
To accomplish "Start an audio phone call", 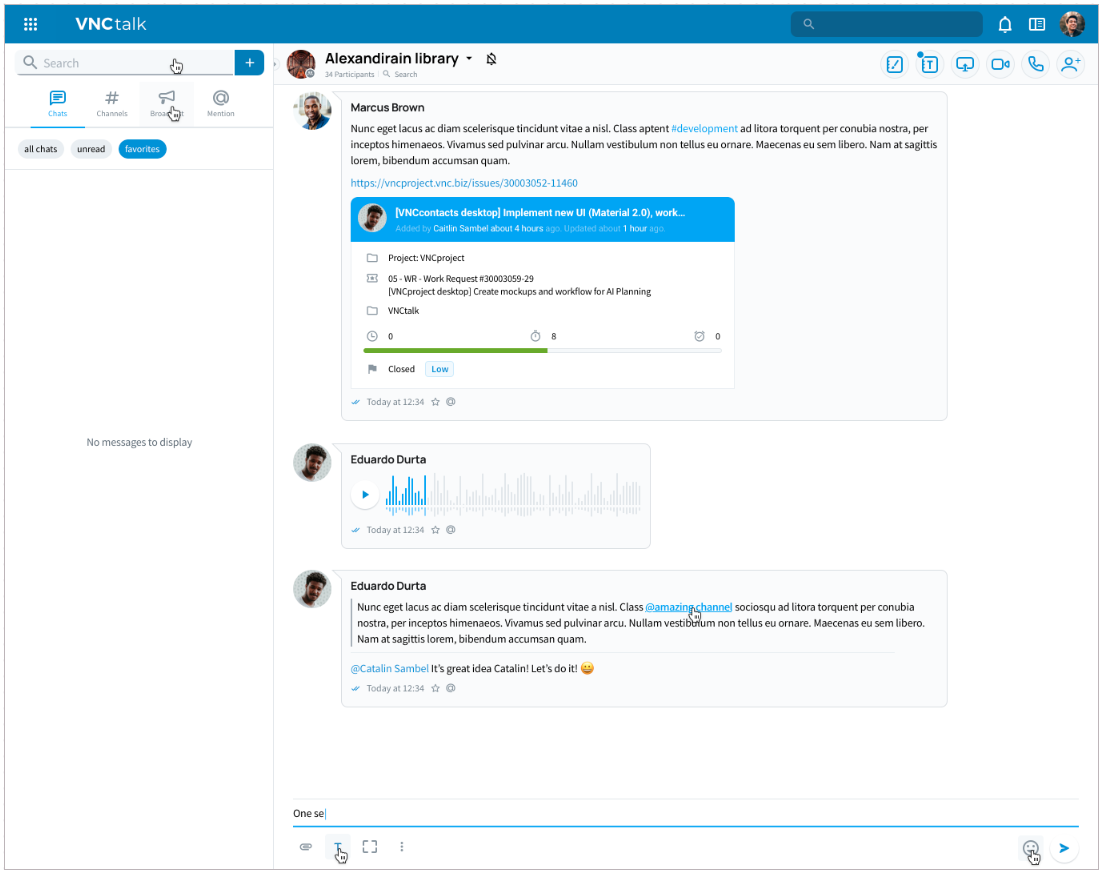I will (x=1035, y=64).
